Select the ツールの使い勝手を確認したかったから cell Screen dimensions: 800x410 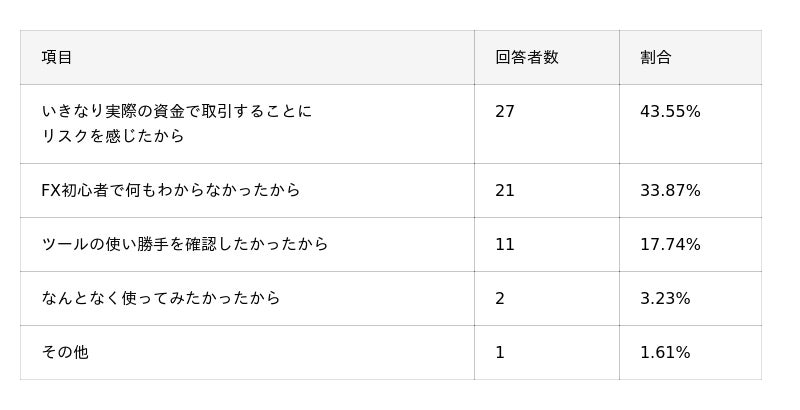[185, 244]
